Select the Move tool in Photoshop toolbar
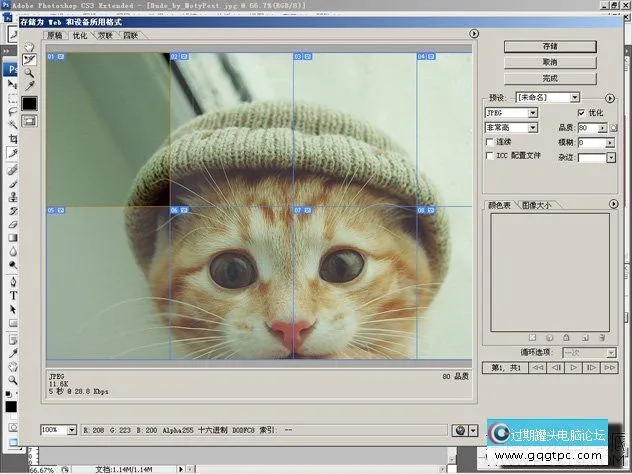The height and width of the screenshot is (474, 632). click(x=12, y=84)
